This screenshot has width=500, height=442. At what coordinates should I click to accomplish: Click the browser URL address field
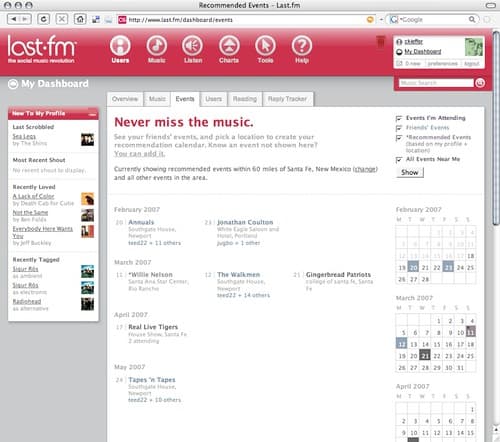pyautogui.click(x=247, y=20)
